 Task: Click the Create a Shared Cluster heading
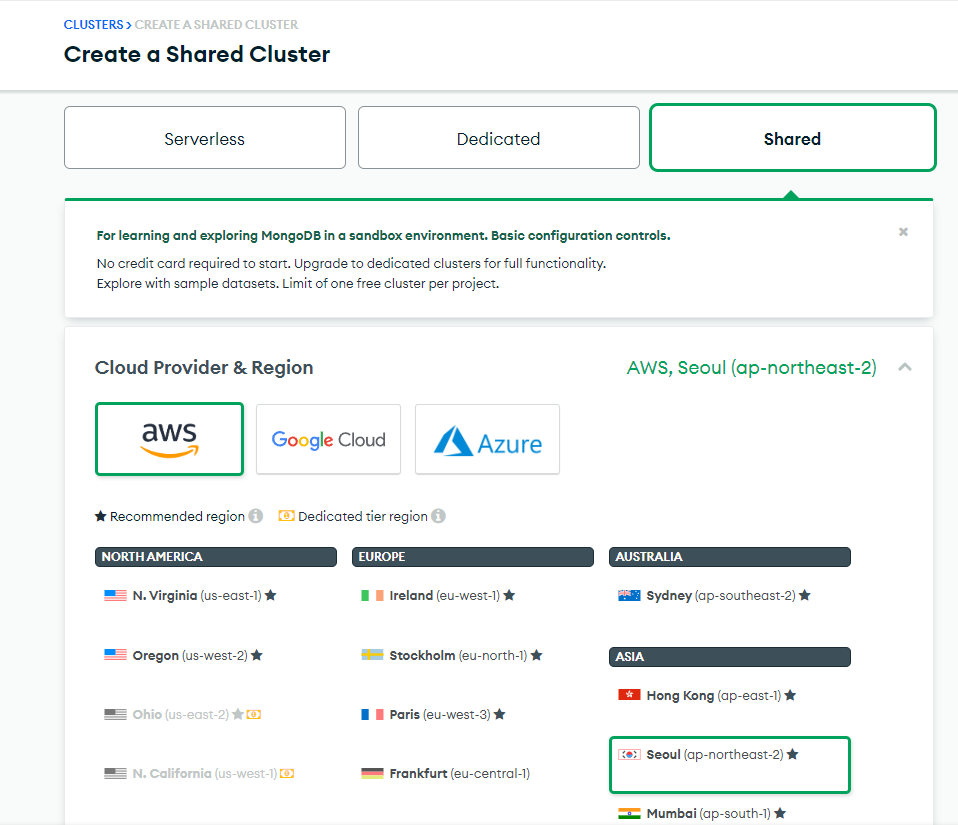[x=197, y=54]
